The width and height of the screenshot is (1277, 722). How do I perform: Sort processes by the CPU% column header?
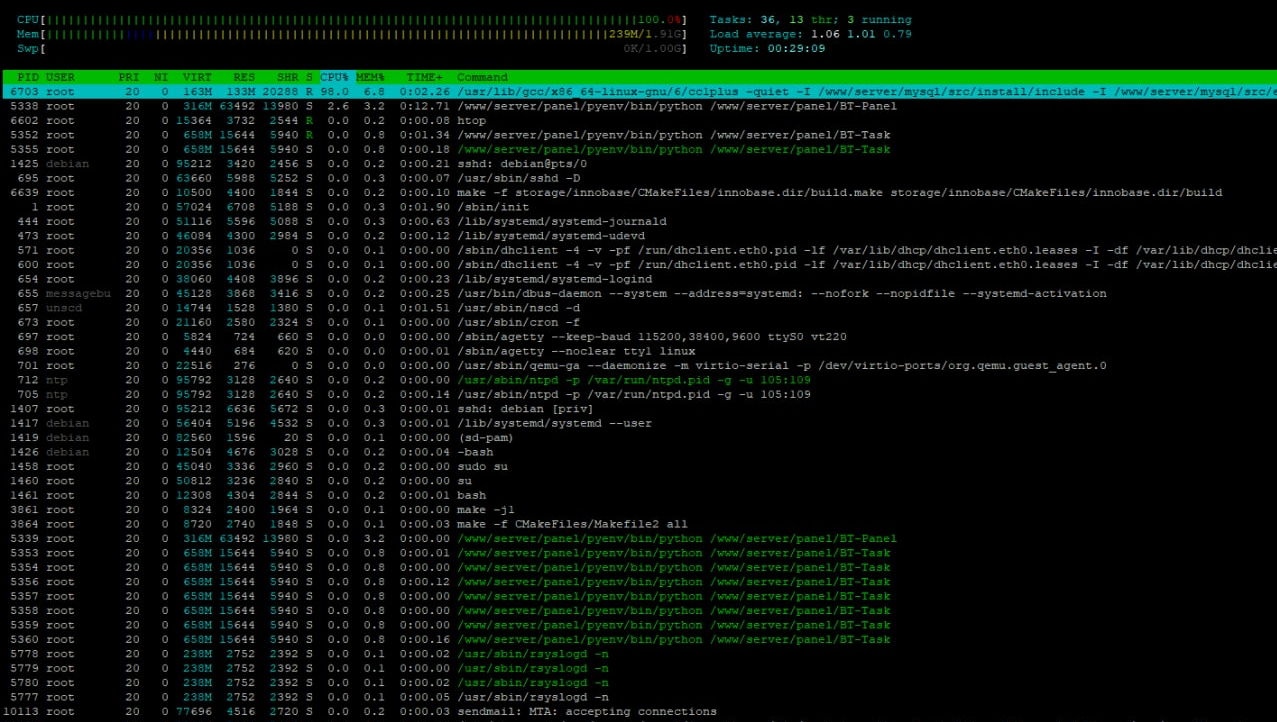[x=335, y=77]
